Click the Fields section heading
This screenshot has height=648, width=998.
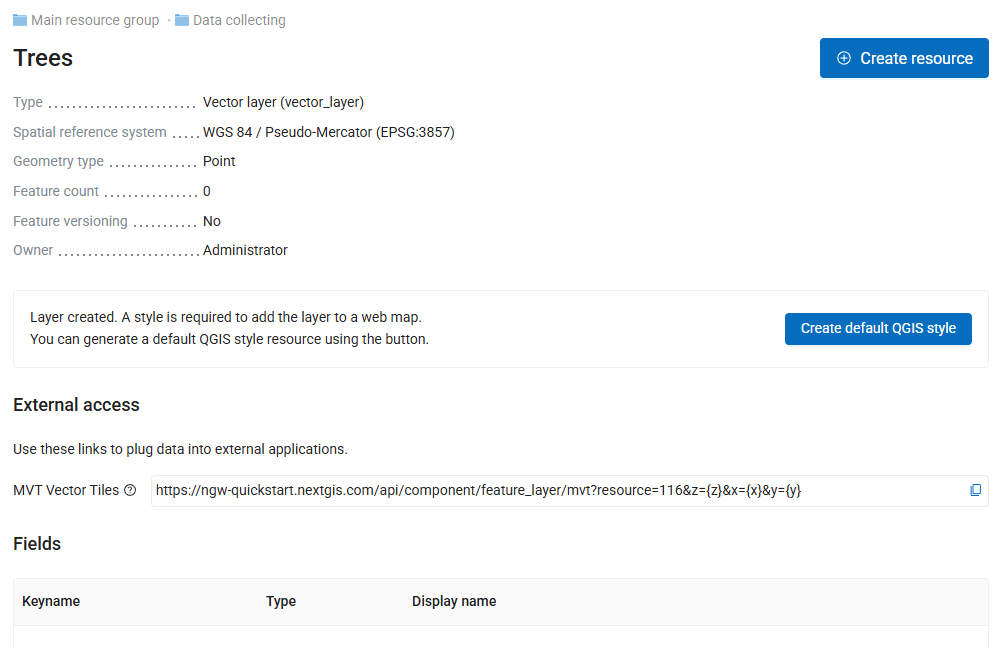click(x=37, y=544)
